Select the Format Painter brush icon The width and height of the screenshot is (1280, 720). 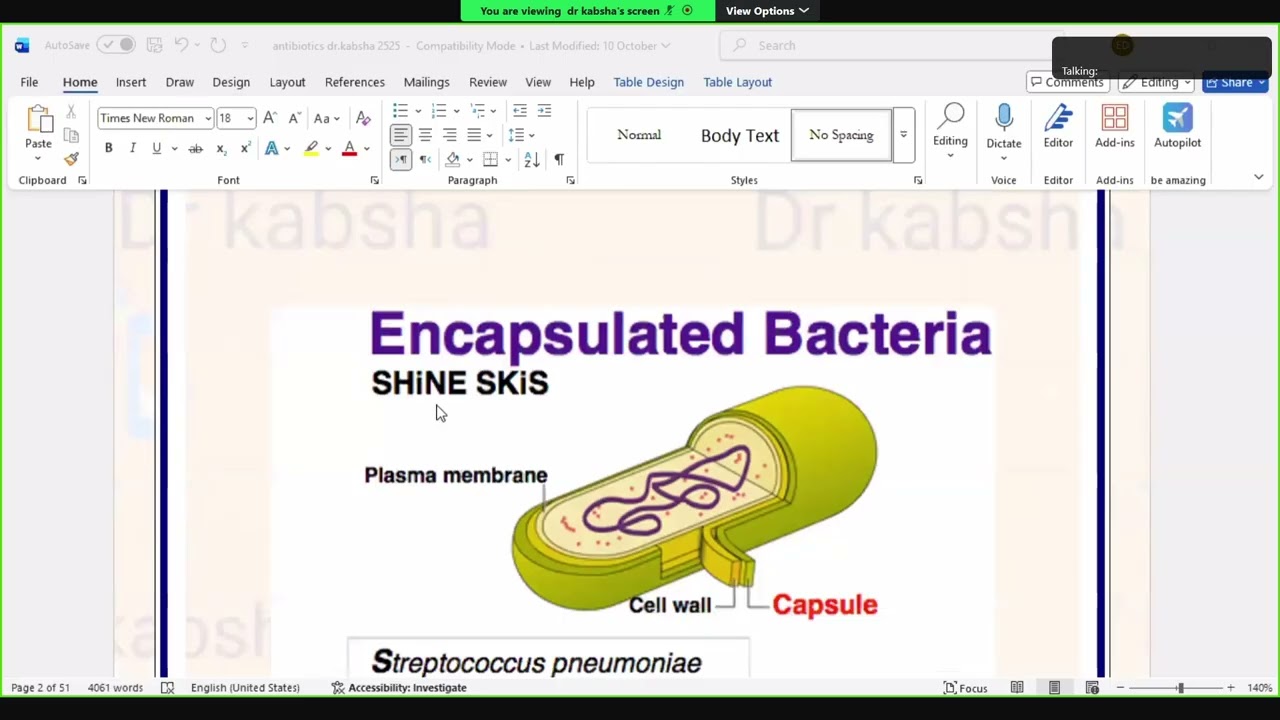pyautogui.click(x=71, y=159)
